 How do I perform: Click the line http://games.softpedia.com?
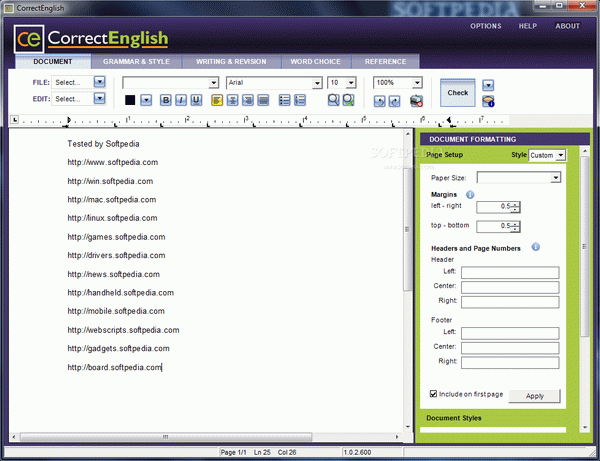tap(116, 237)
